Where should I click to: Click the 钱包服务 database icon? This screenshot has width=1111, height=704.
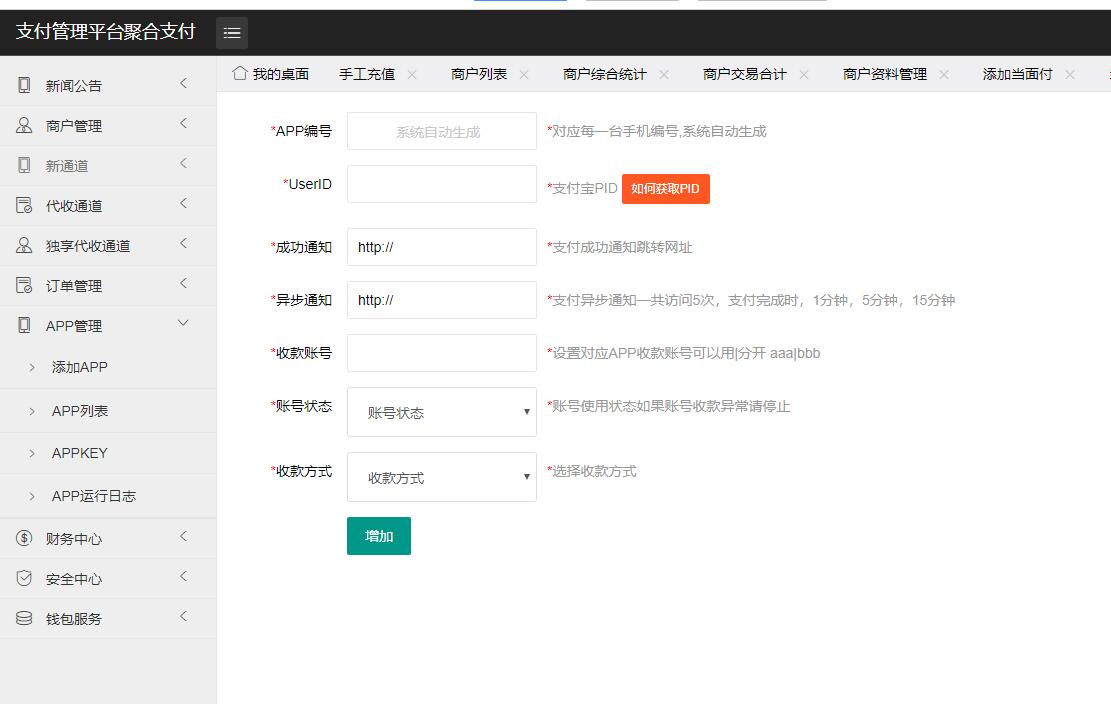24,618
